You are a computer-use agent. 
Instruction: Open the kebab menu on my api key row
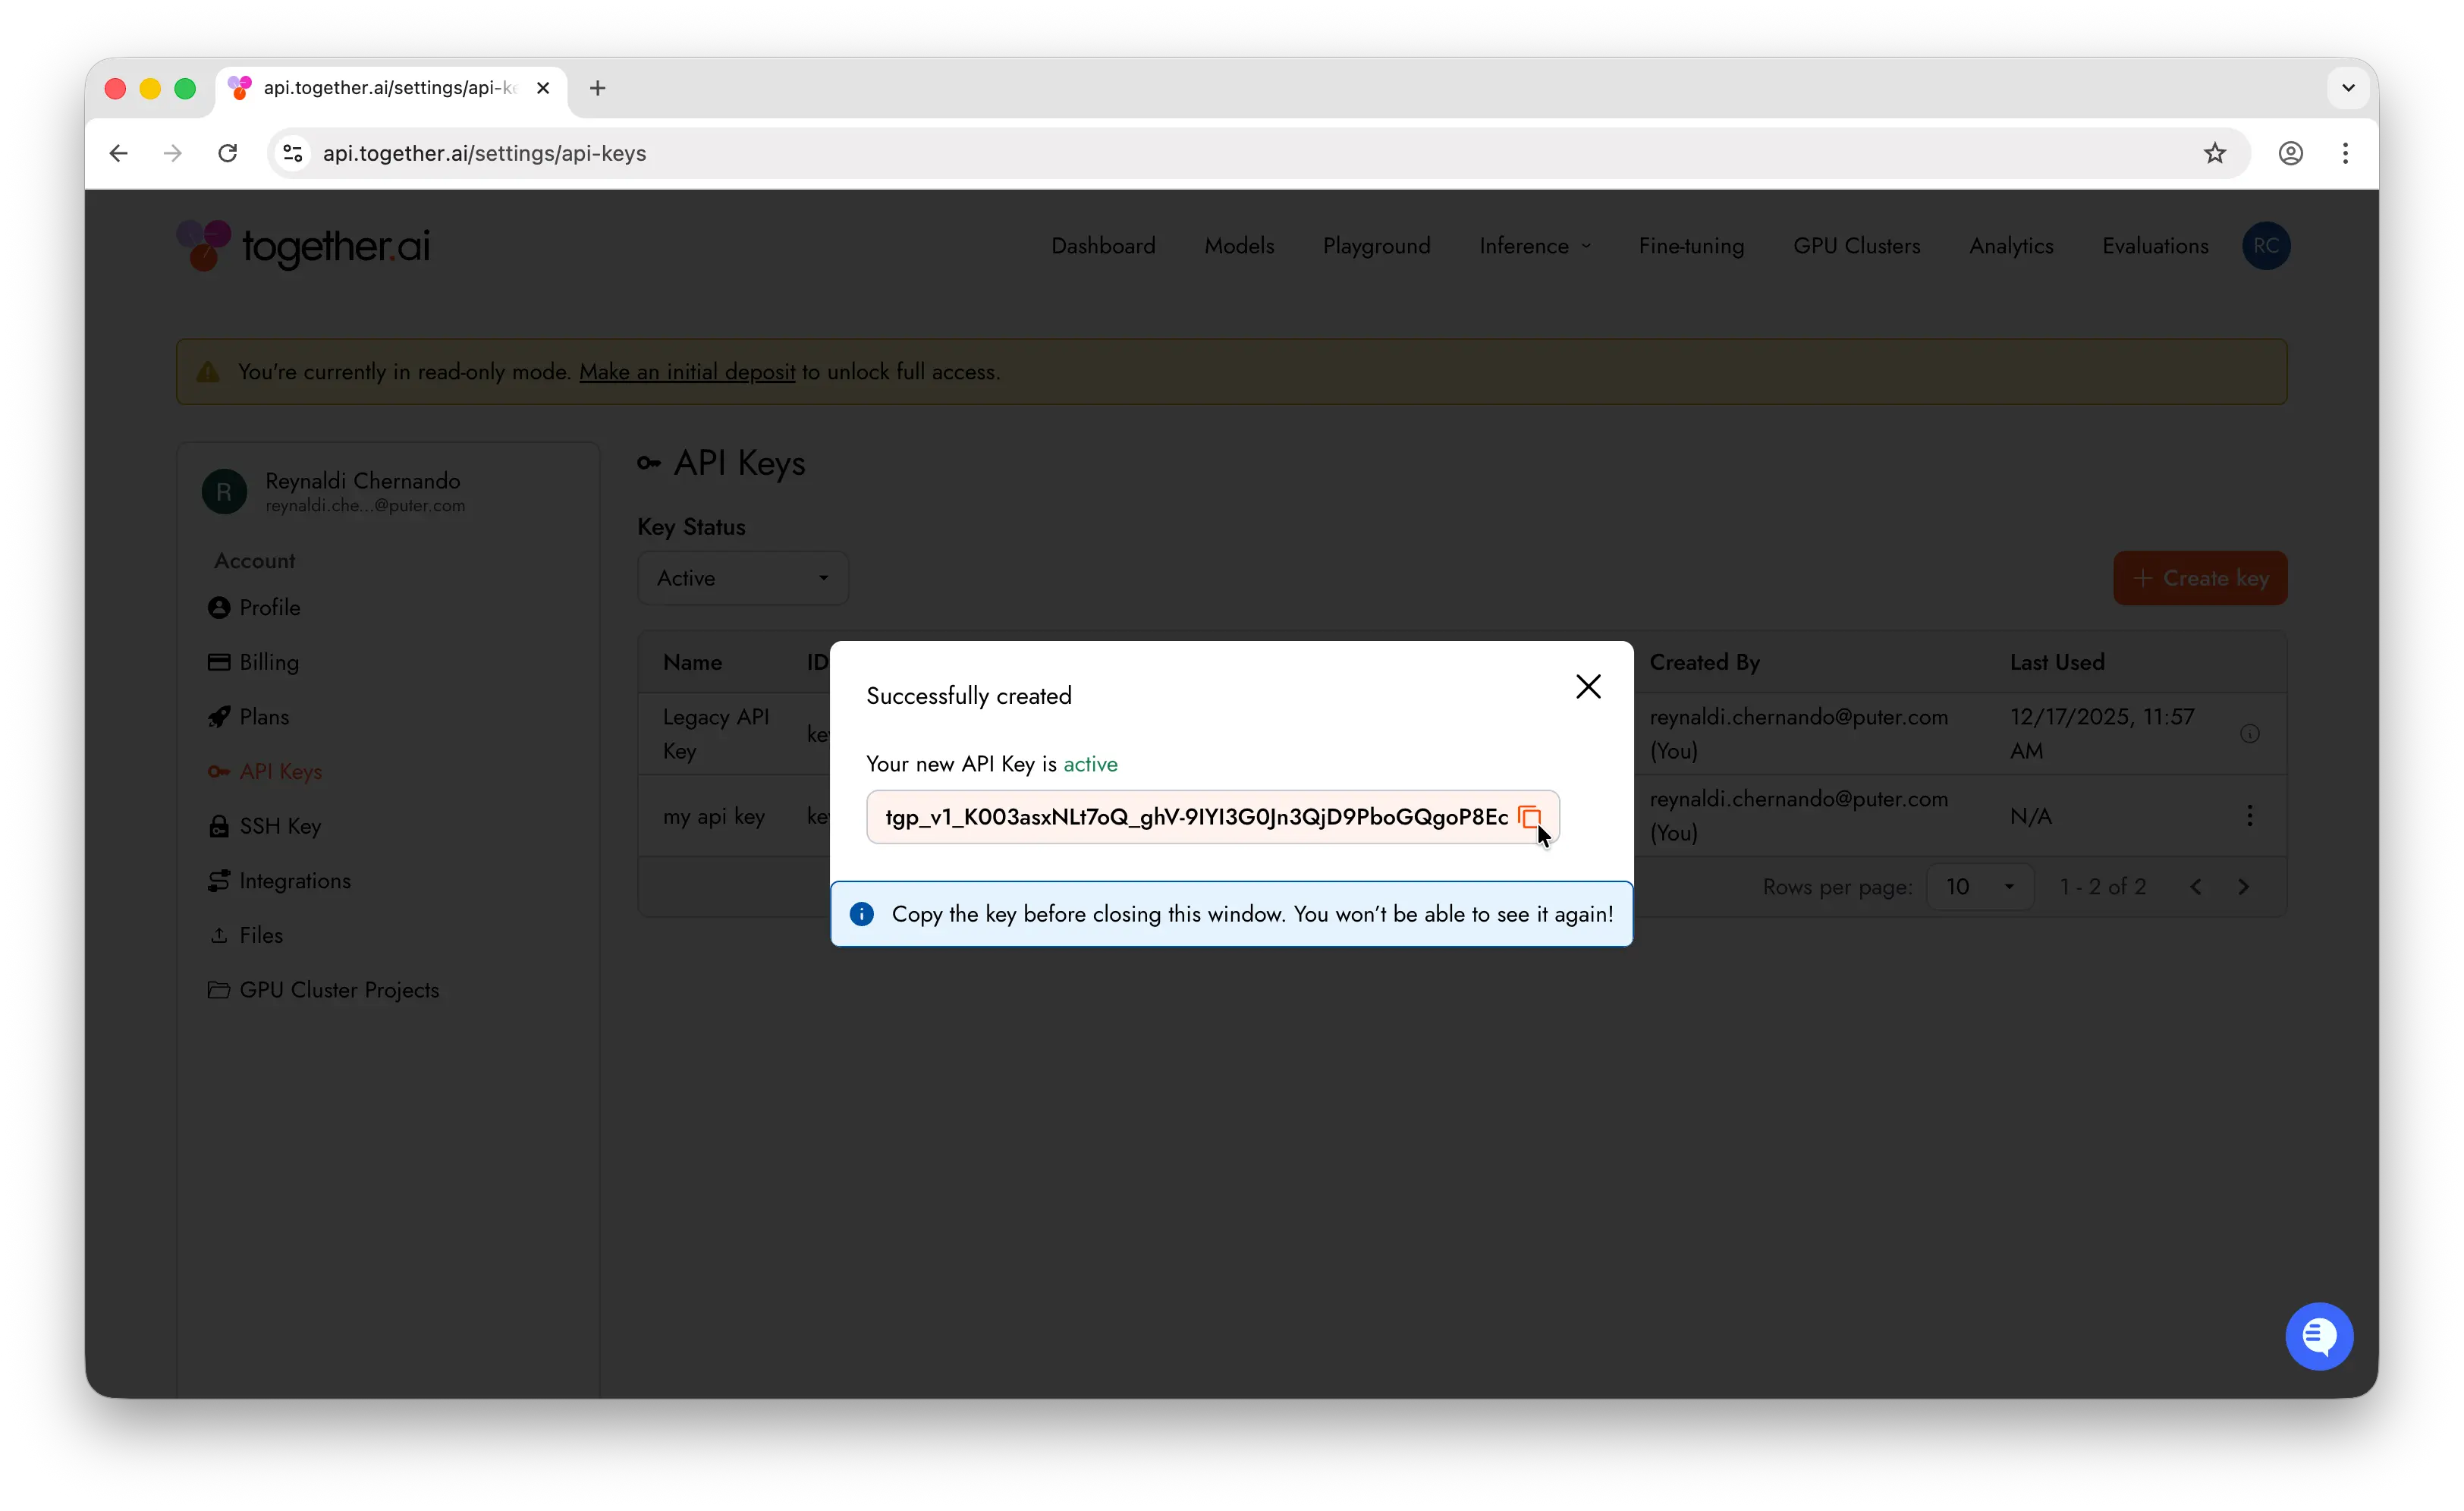pos(2250,815)
